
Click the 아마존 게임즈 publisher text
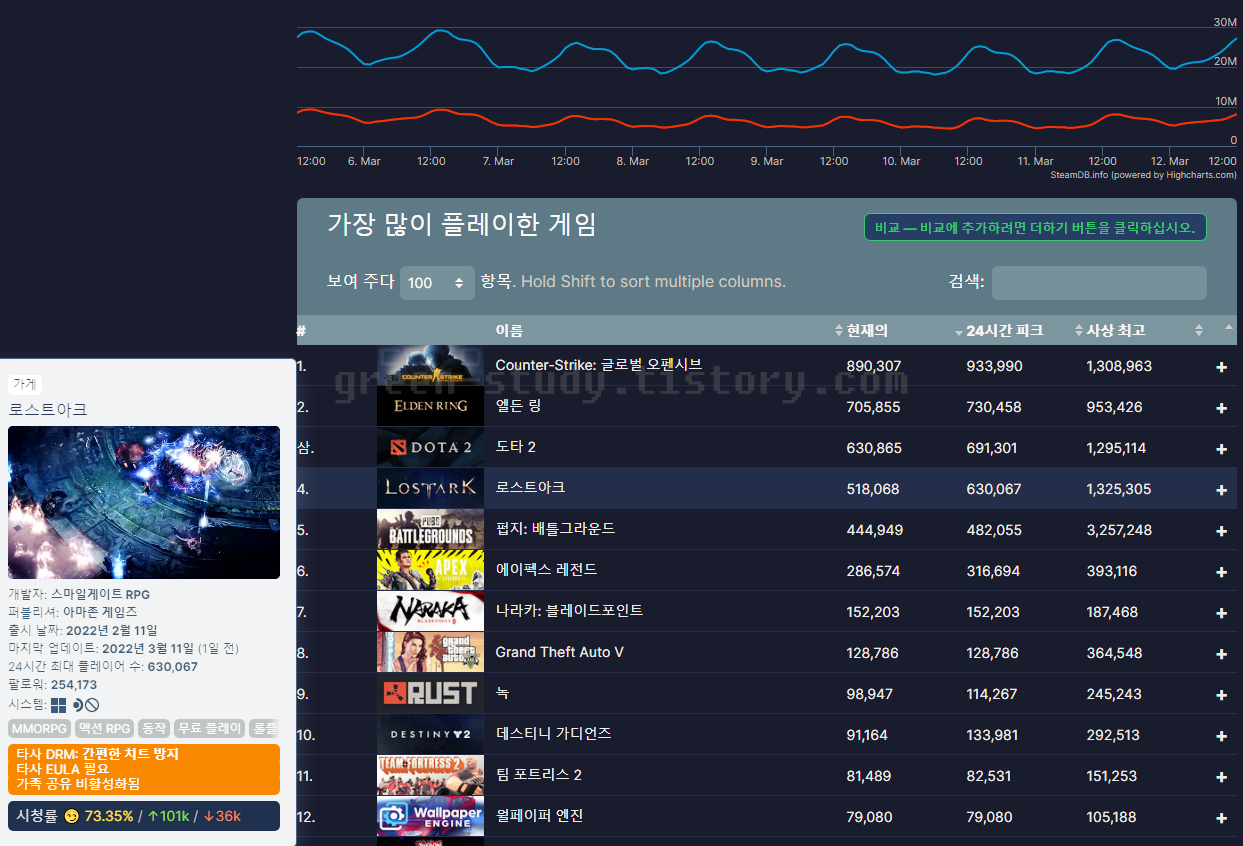[x=100, y=613]
